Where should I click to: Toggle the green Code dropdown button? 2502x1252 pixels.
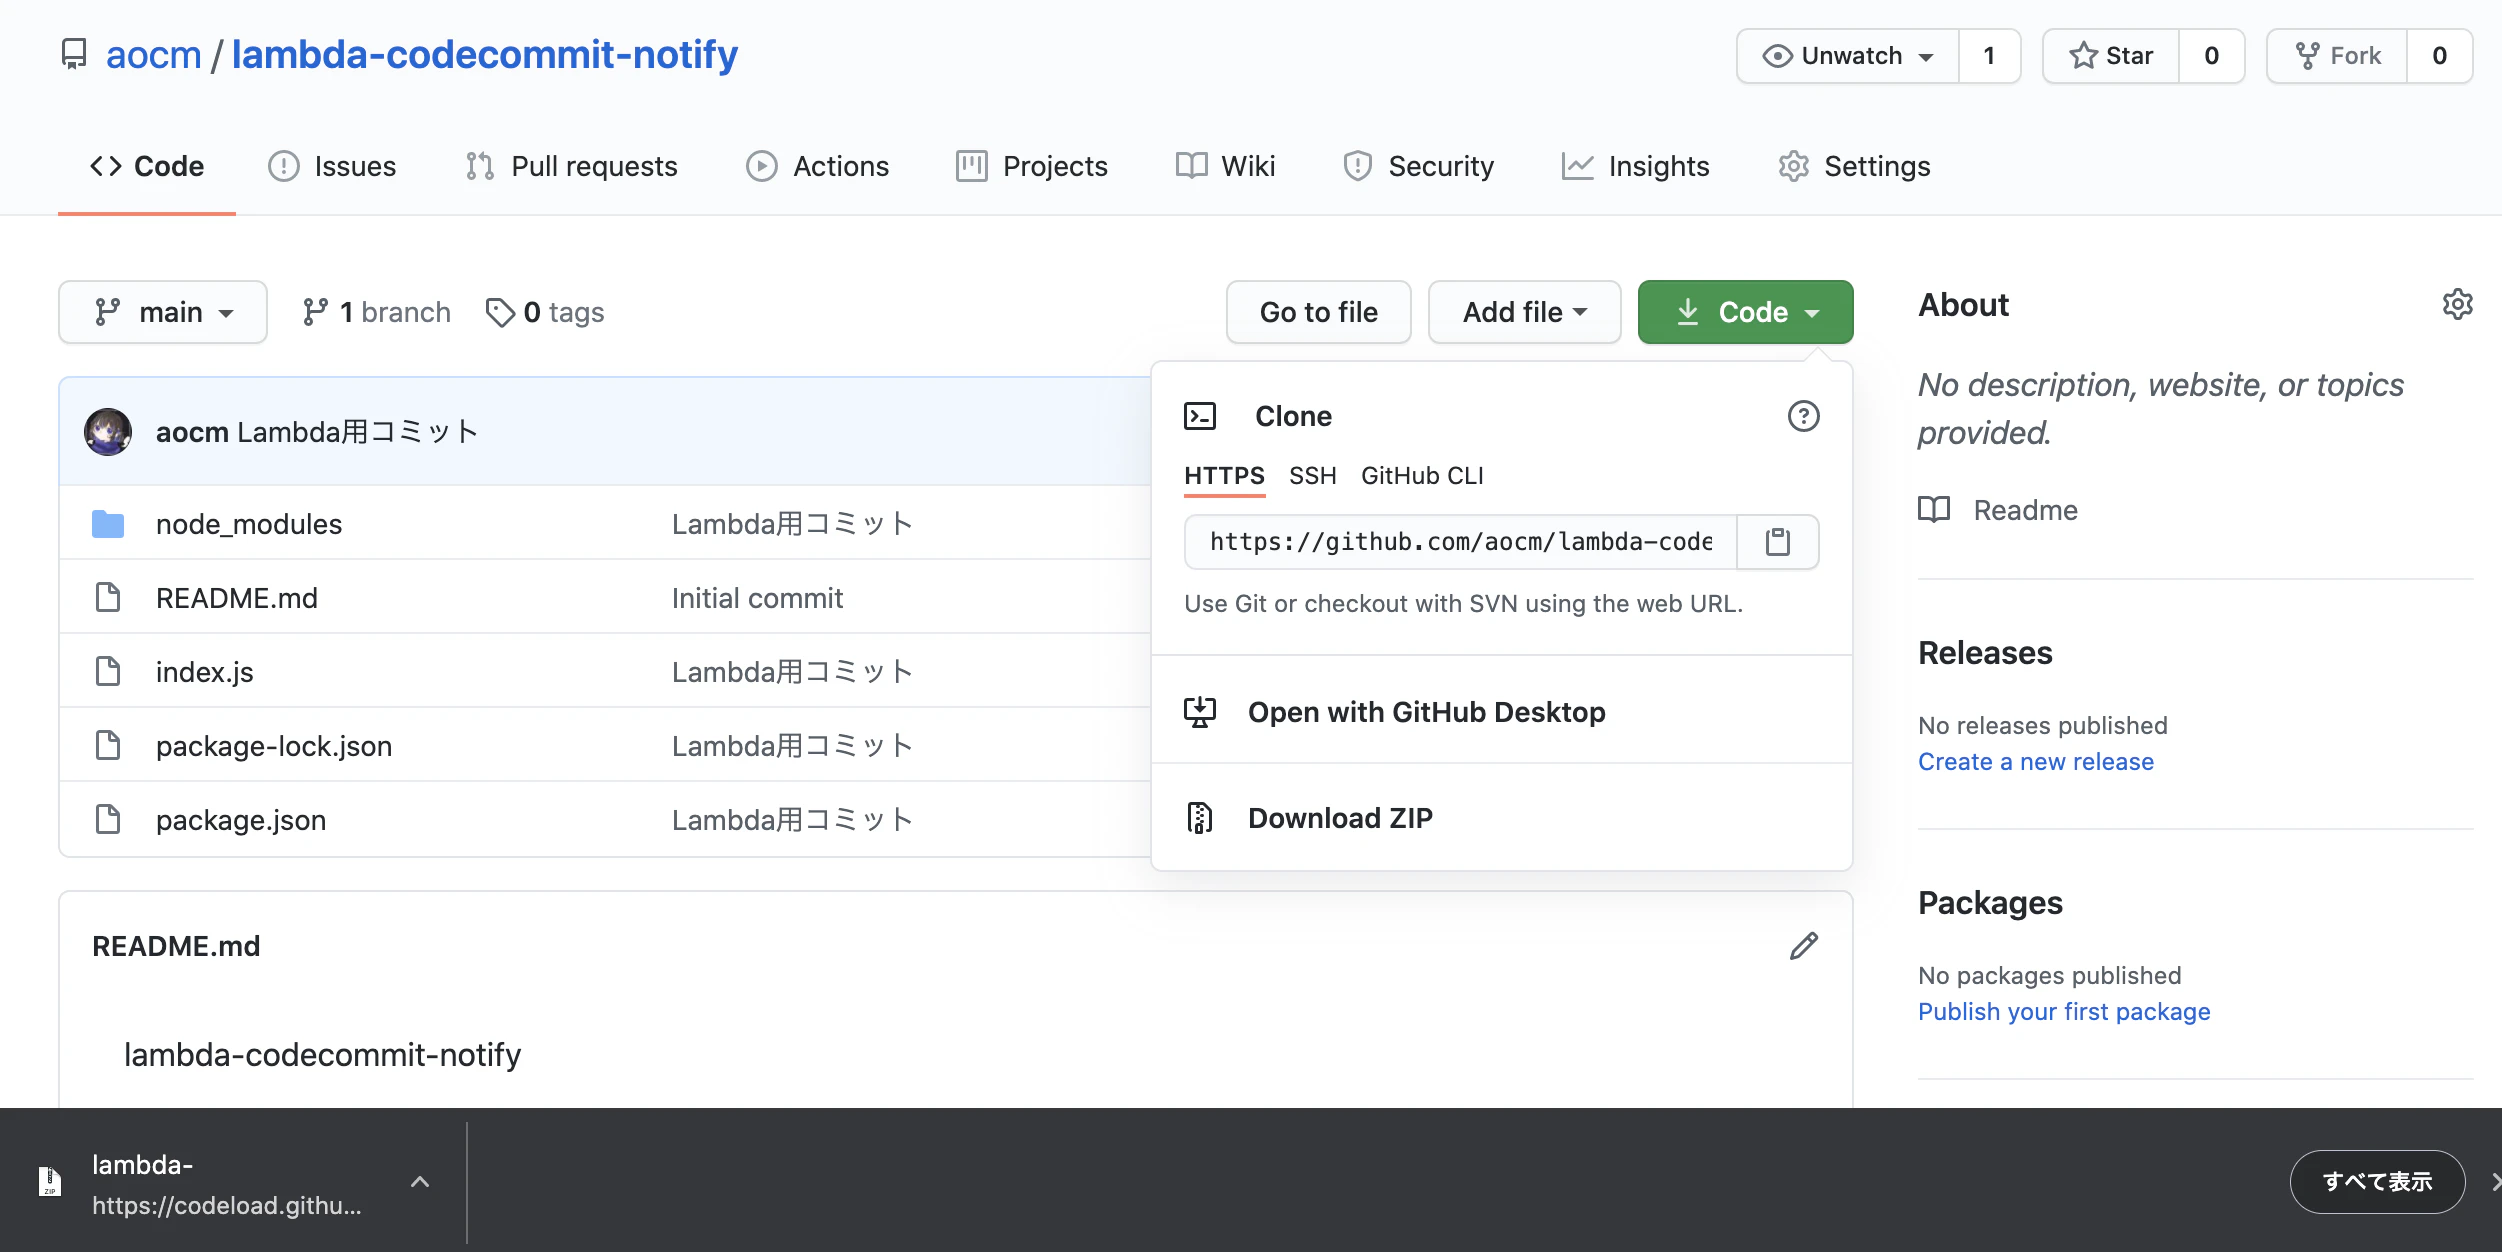[1745, 312]
